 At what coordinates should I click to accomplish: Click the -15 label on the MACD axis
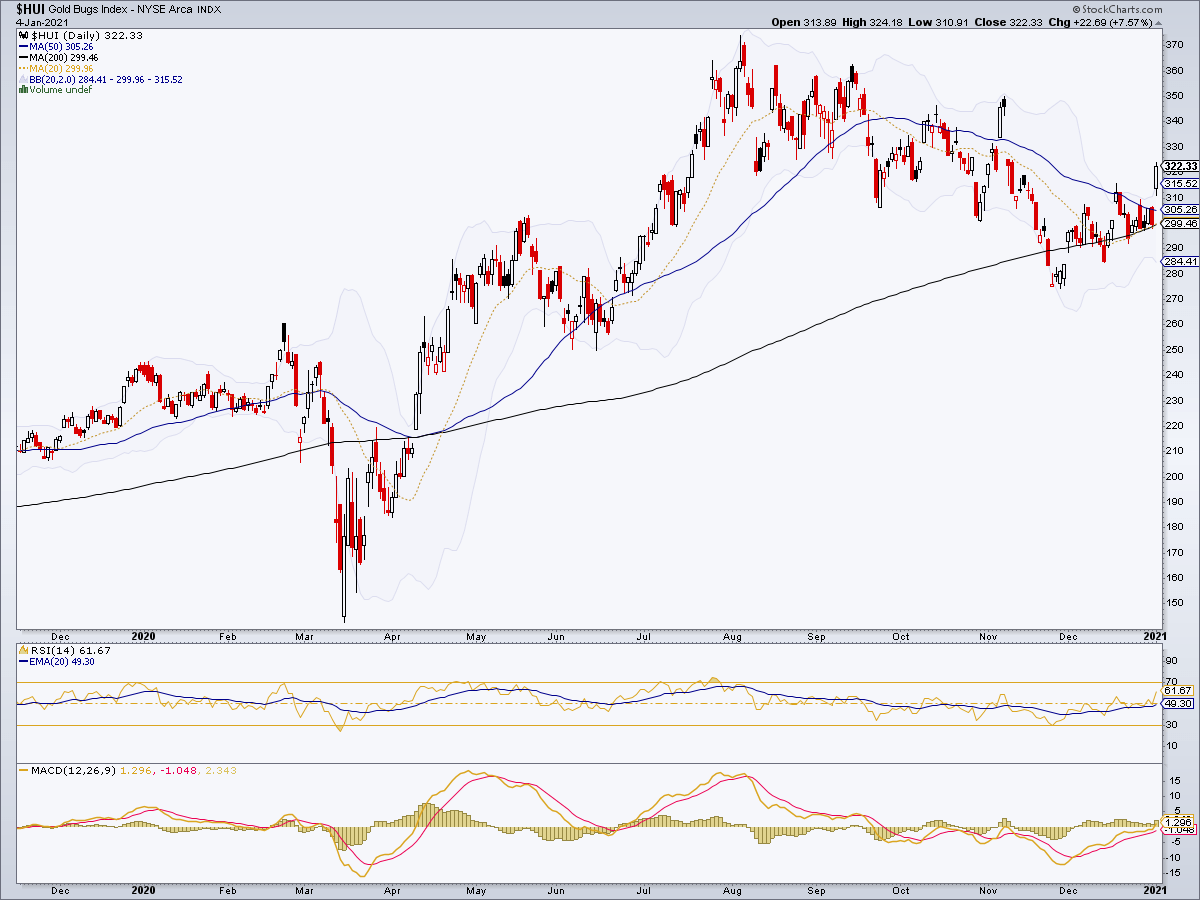(x=1174, y=872)
